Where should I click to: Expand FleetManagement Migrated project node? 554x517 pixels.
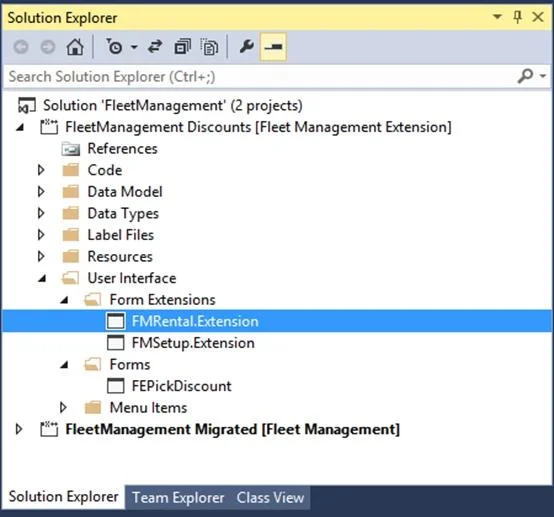tap(19, 429)
